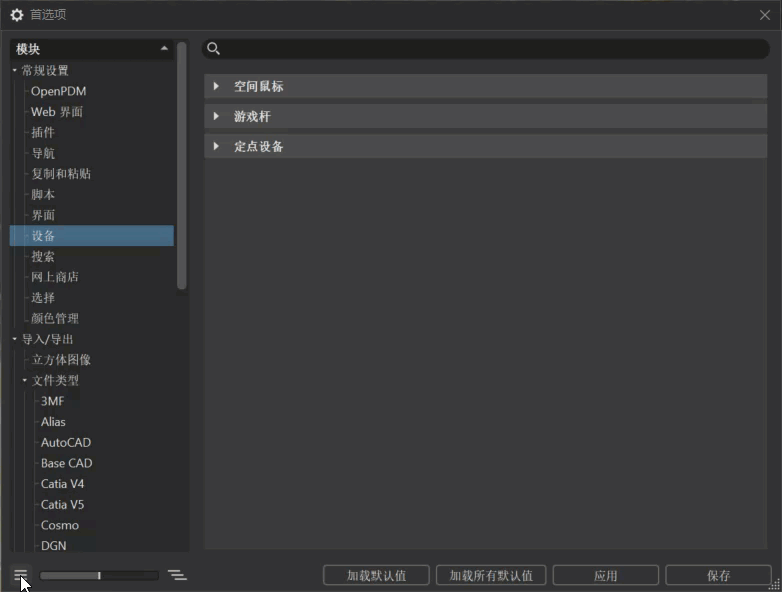782x592 pixels.
Task: Select 复制和粘贴 in the tree
Action: click(61, 174)
